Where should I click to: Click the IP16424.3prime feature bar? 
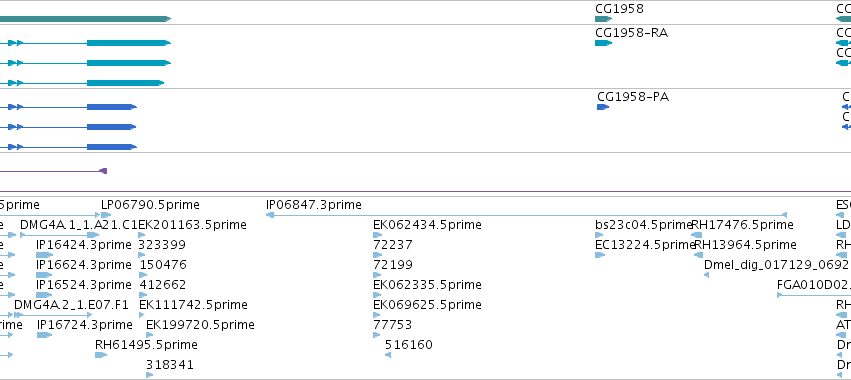[x=45, y=255]
